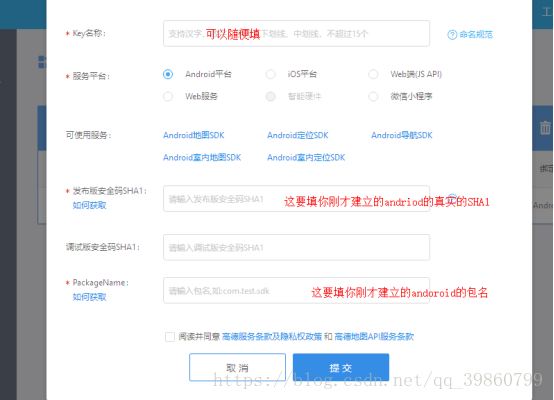
Task: Open the Android地图SDK link
Action: (194, 135)
